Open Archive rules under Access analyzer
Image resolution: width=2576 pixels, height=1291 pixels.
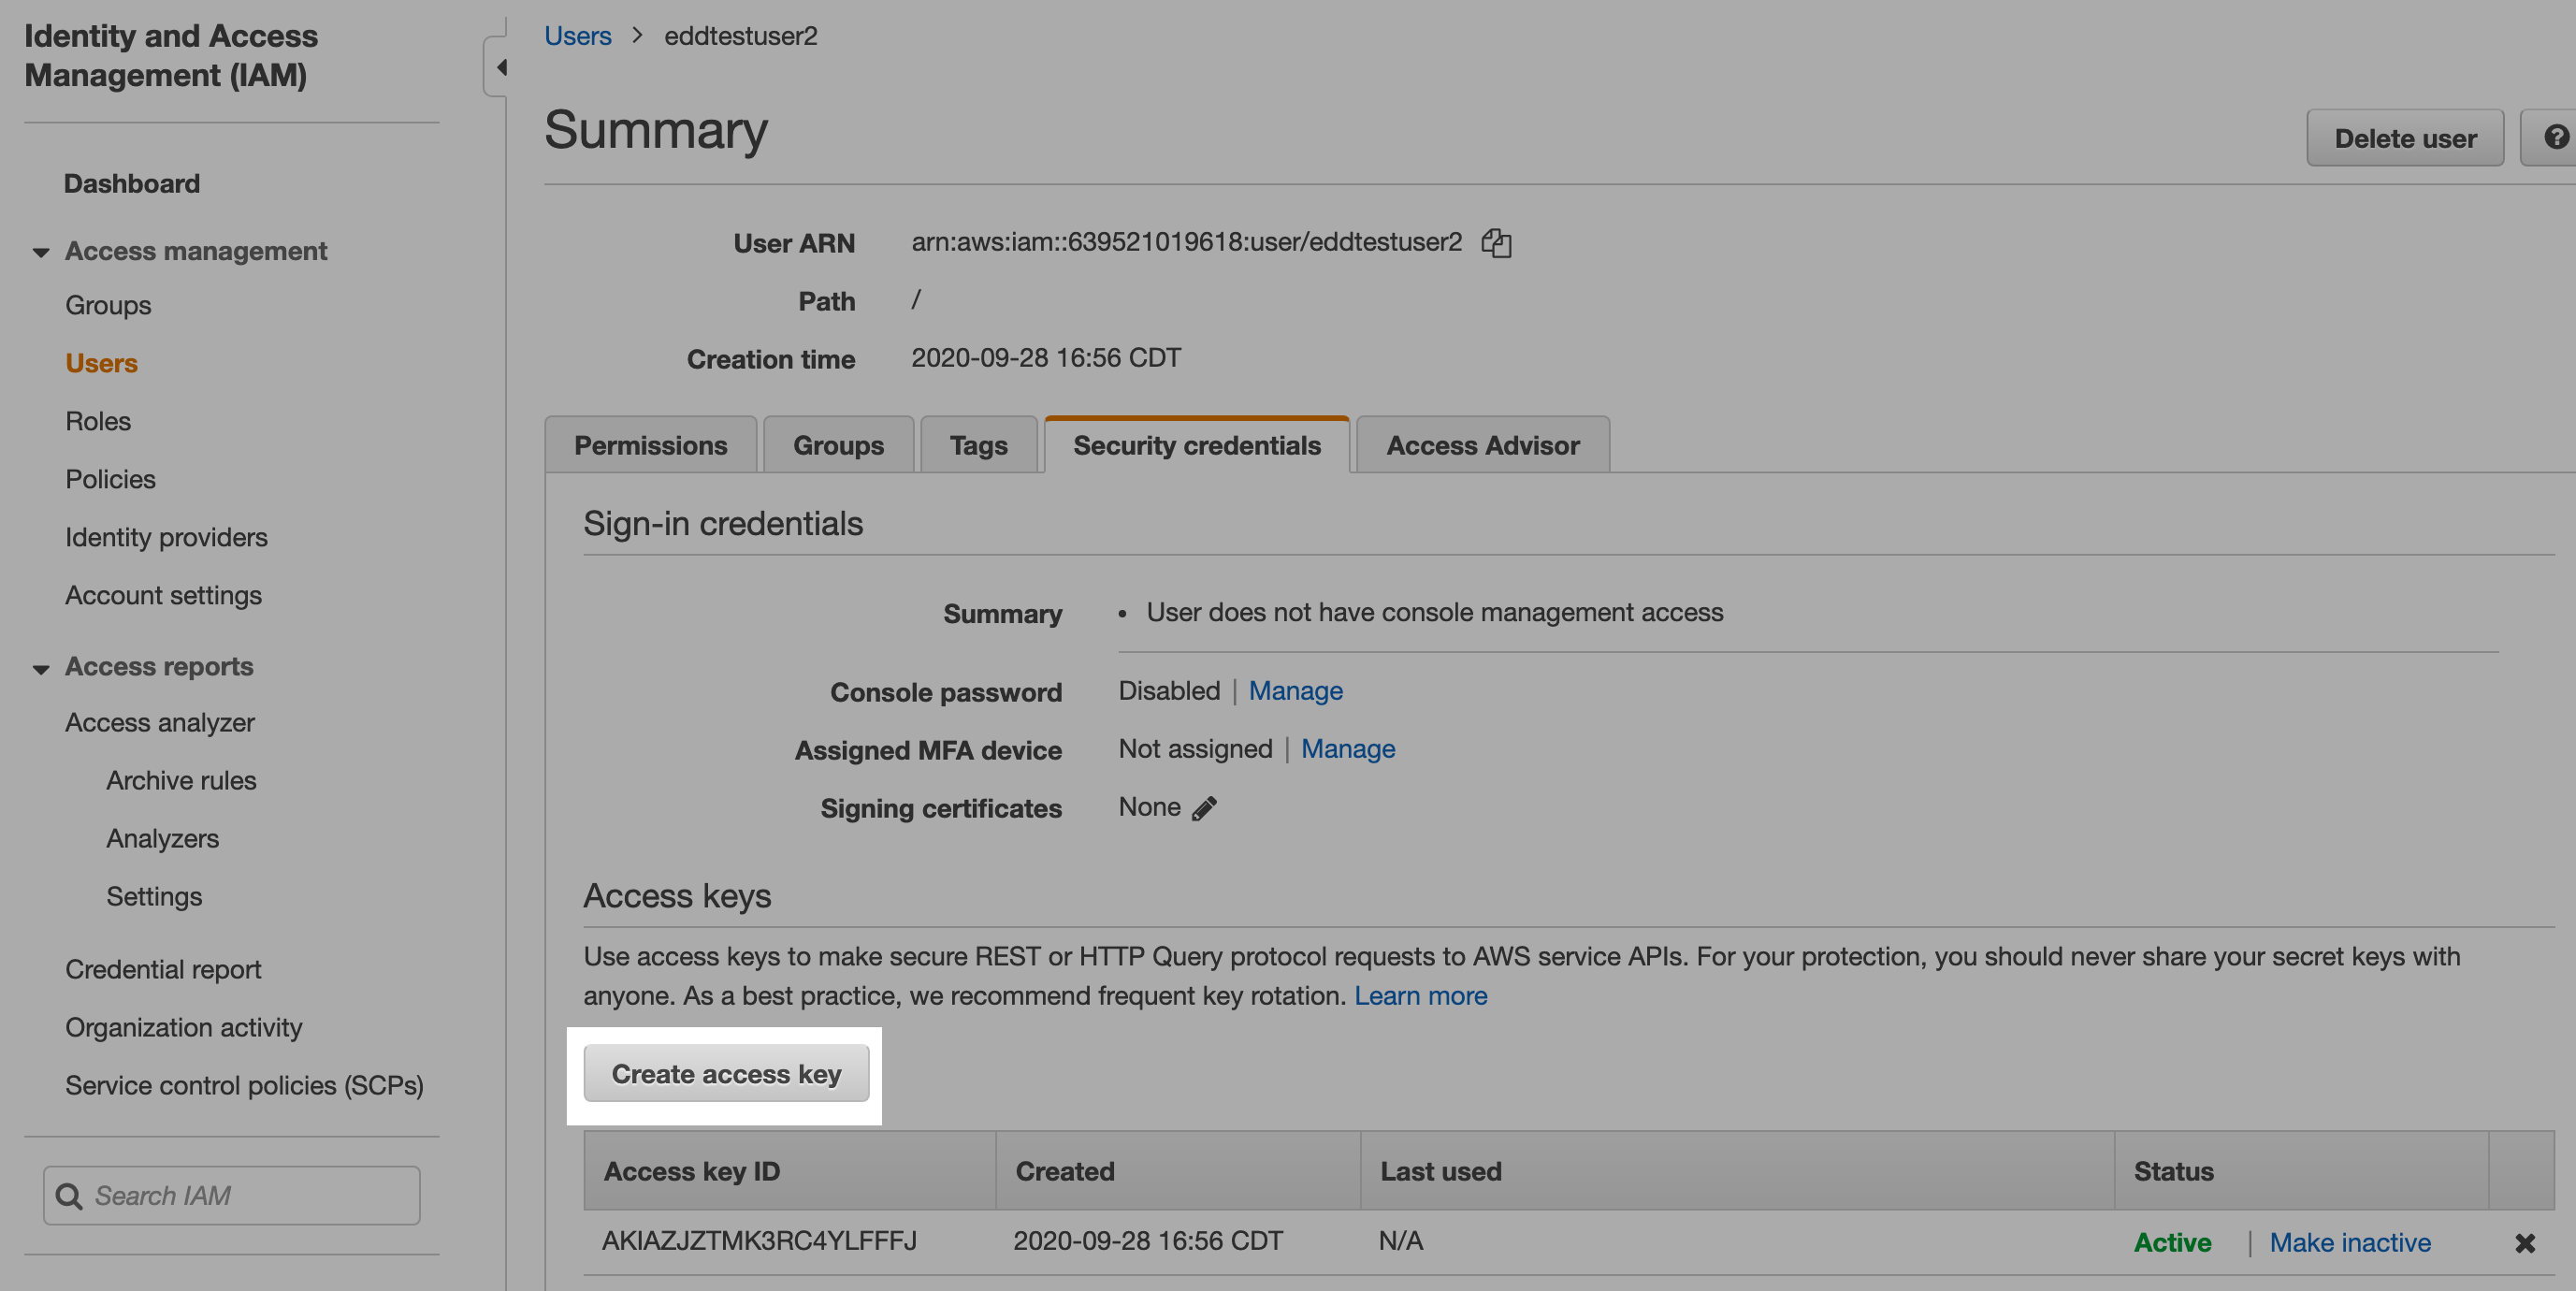click(x=181, y=780)
